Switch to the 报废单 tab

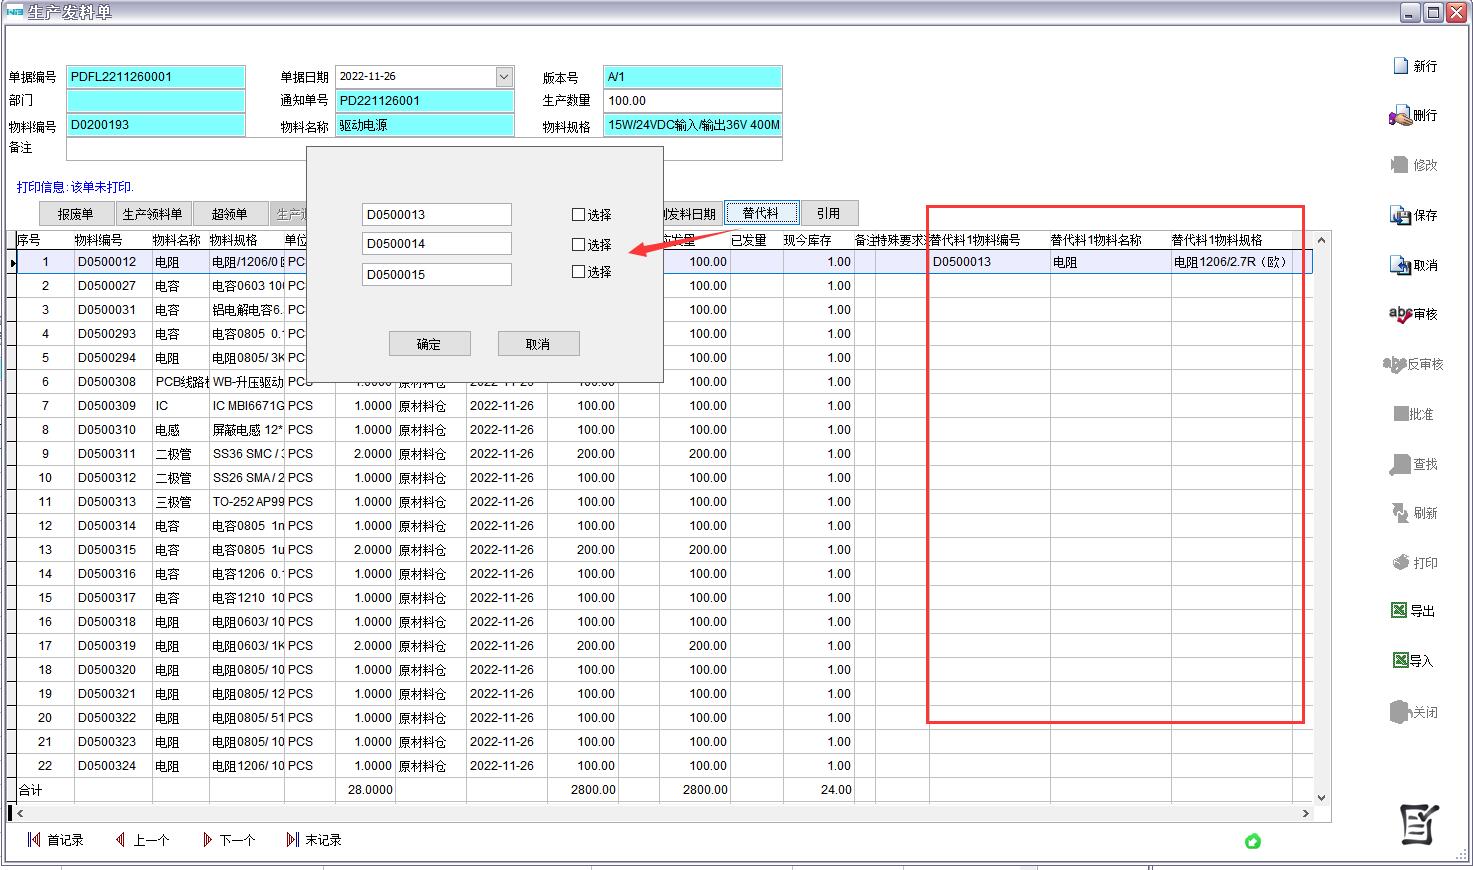pyautogui.click(x=75, y=214)
